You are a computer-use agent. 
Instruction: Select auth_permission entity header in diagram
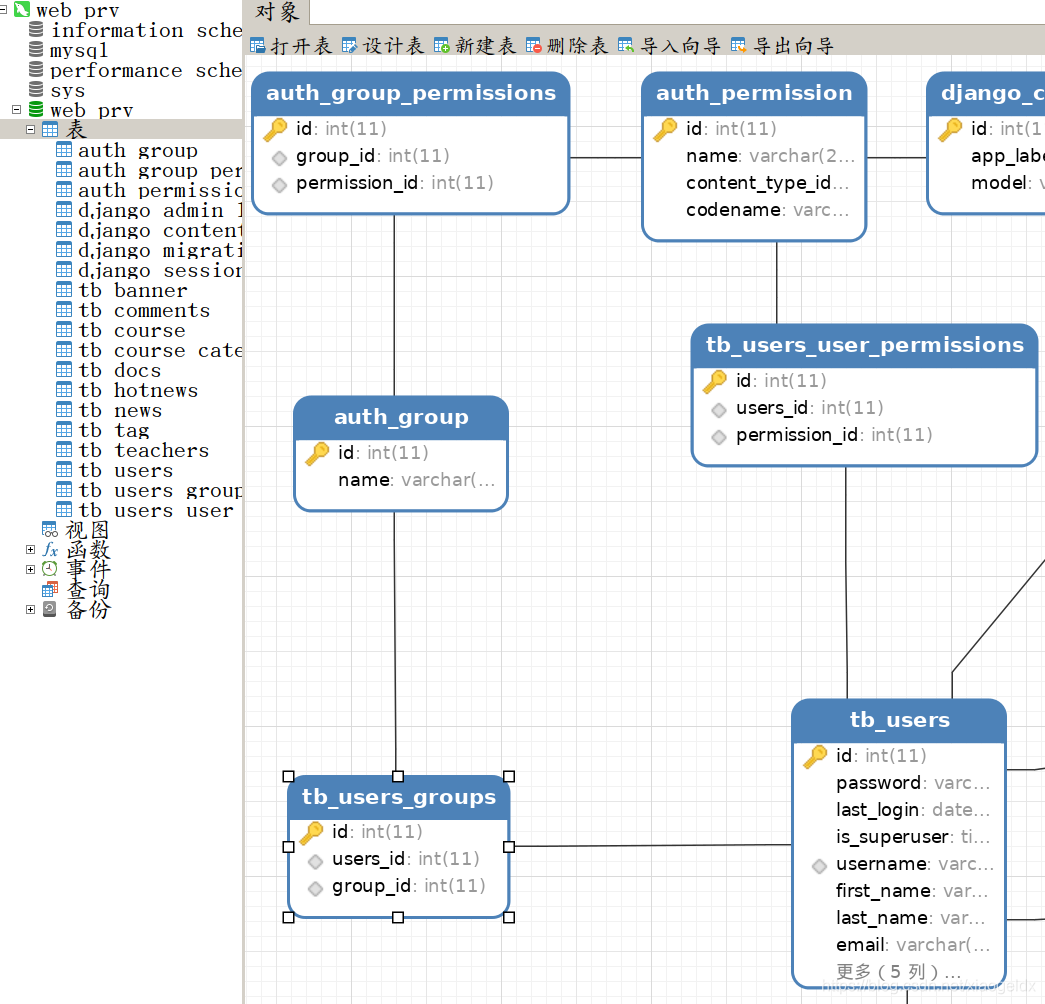click(x=754, y=93)
